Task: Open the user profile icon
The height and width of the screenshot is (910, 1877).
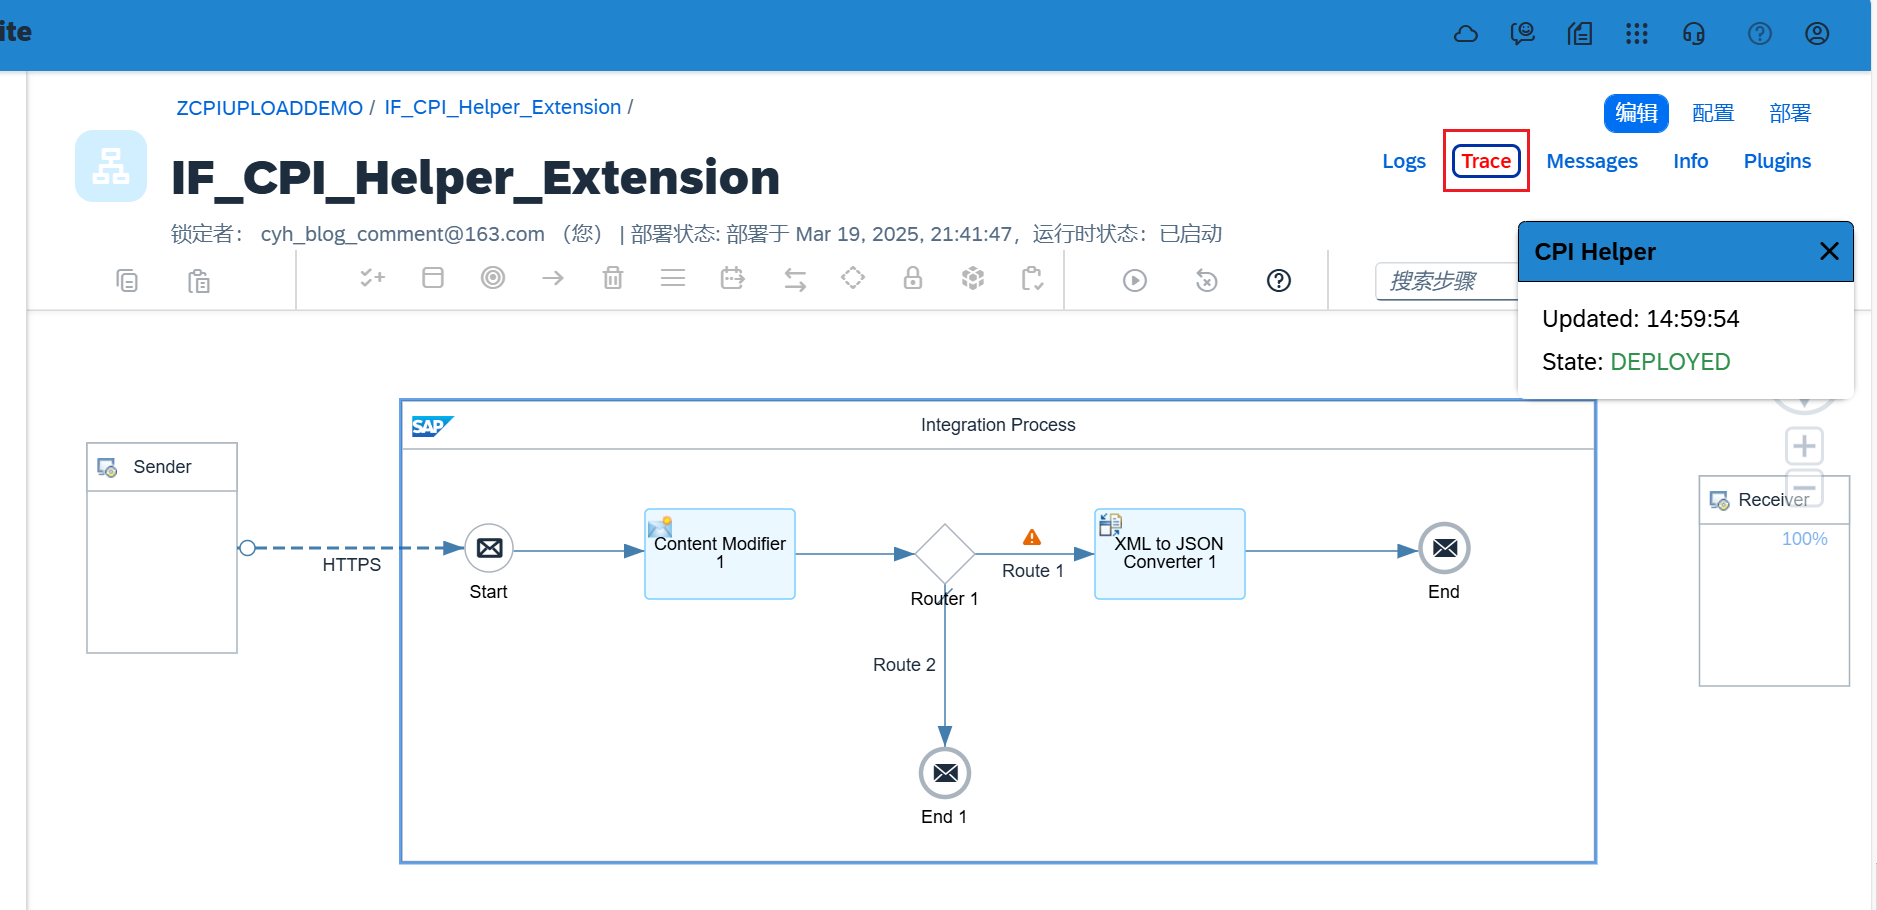Action: 1816,34
